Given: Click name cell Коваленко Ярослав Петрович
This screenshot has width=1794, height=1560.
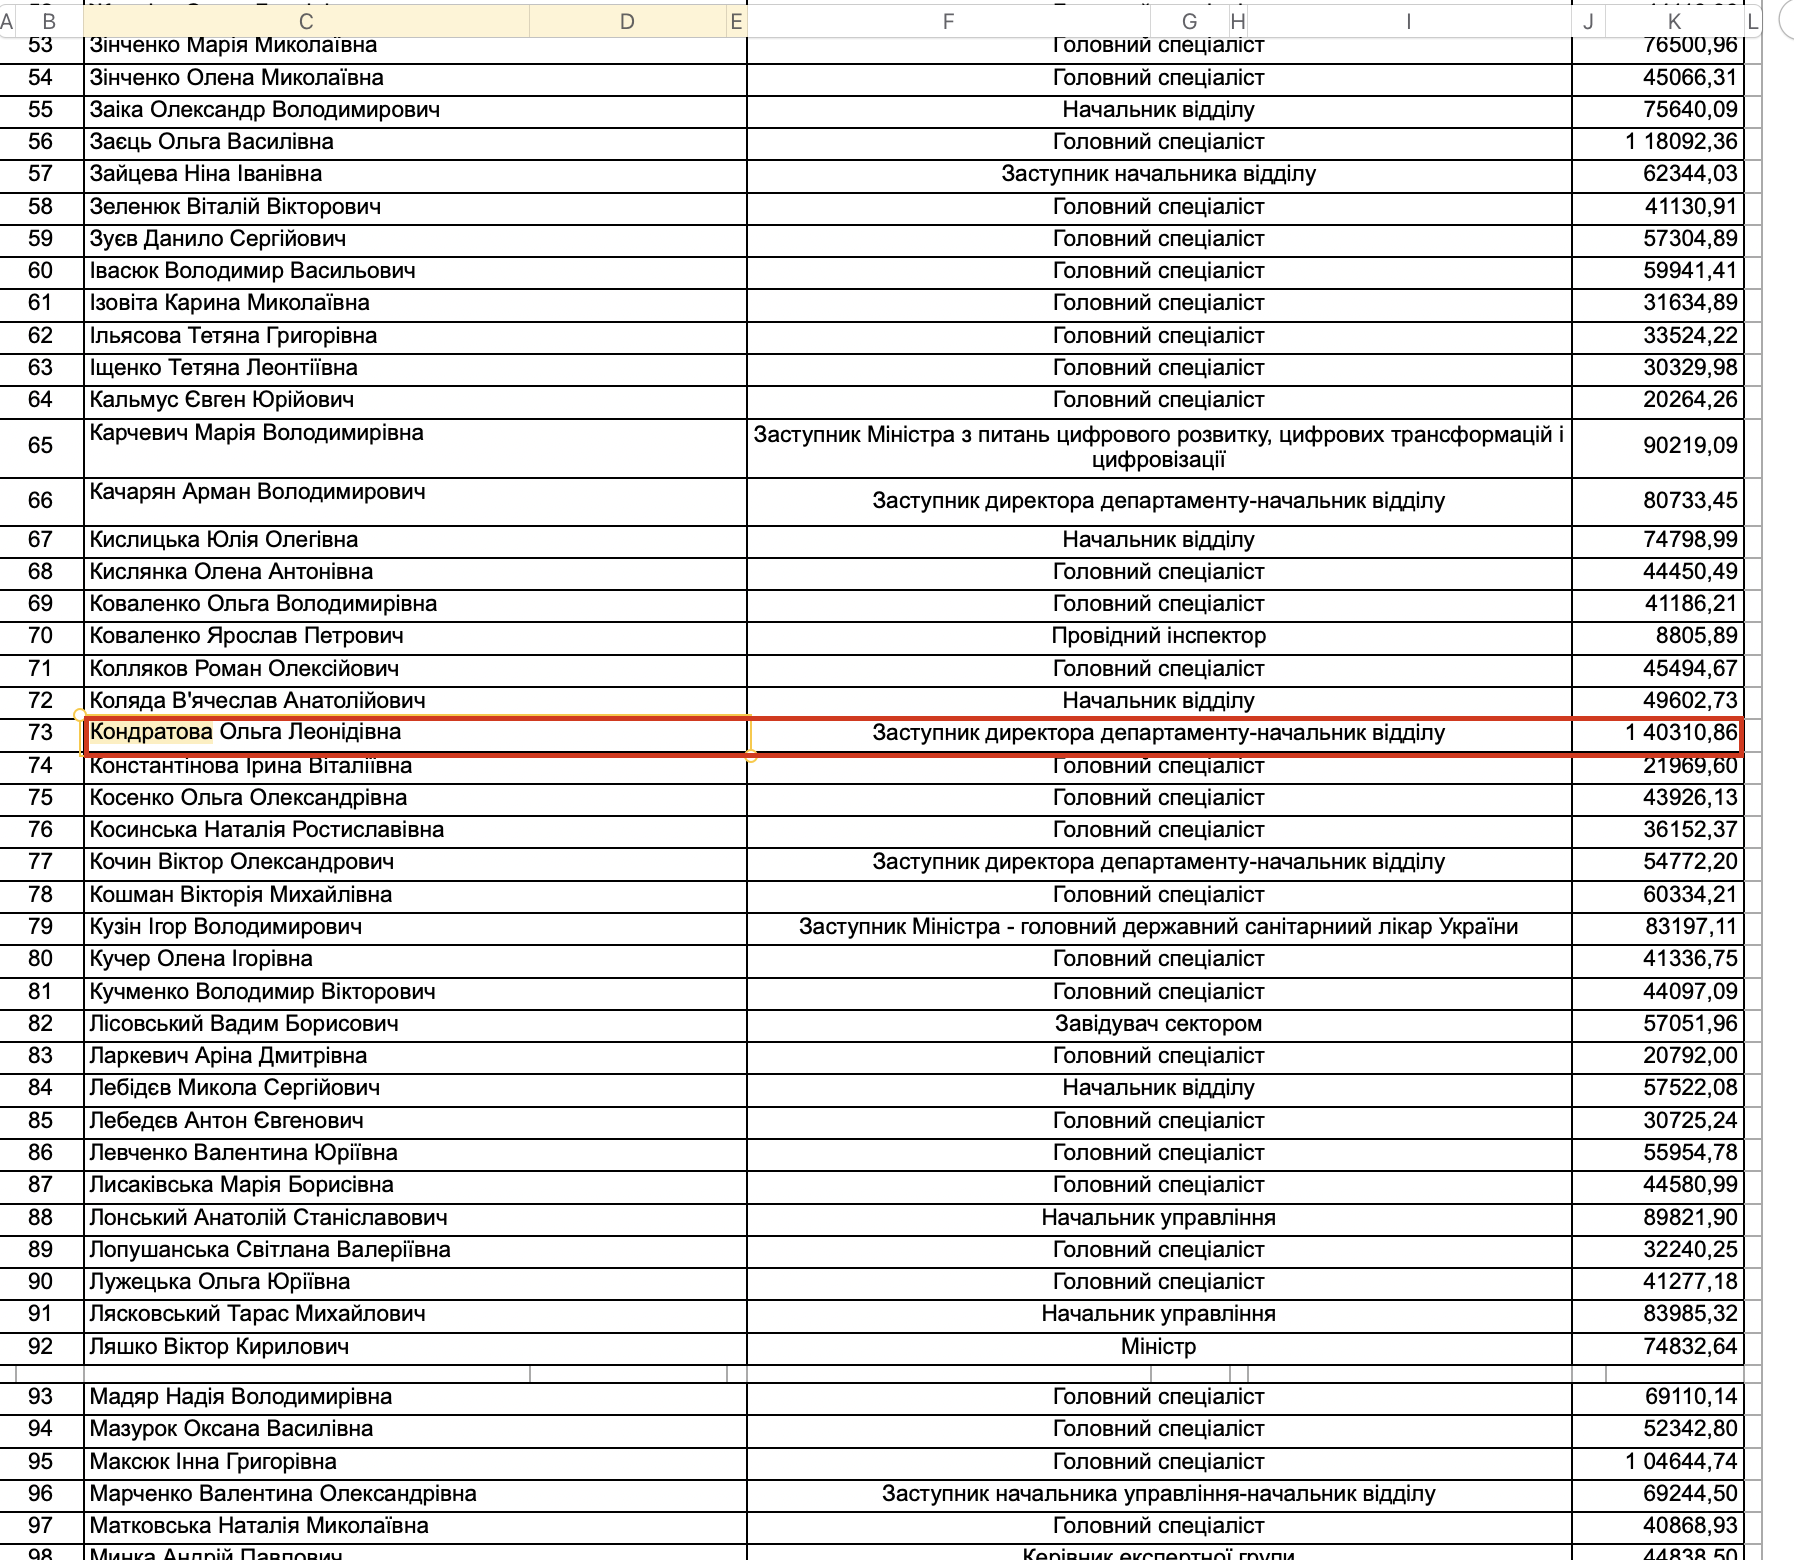Looking at the screenshot, I should coord(415,636).
